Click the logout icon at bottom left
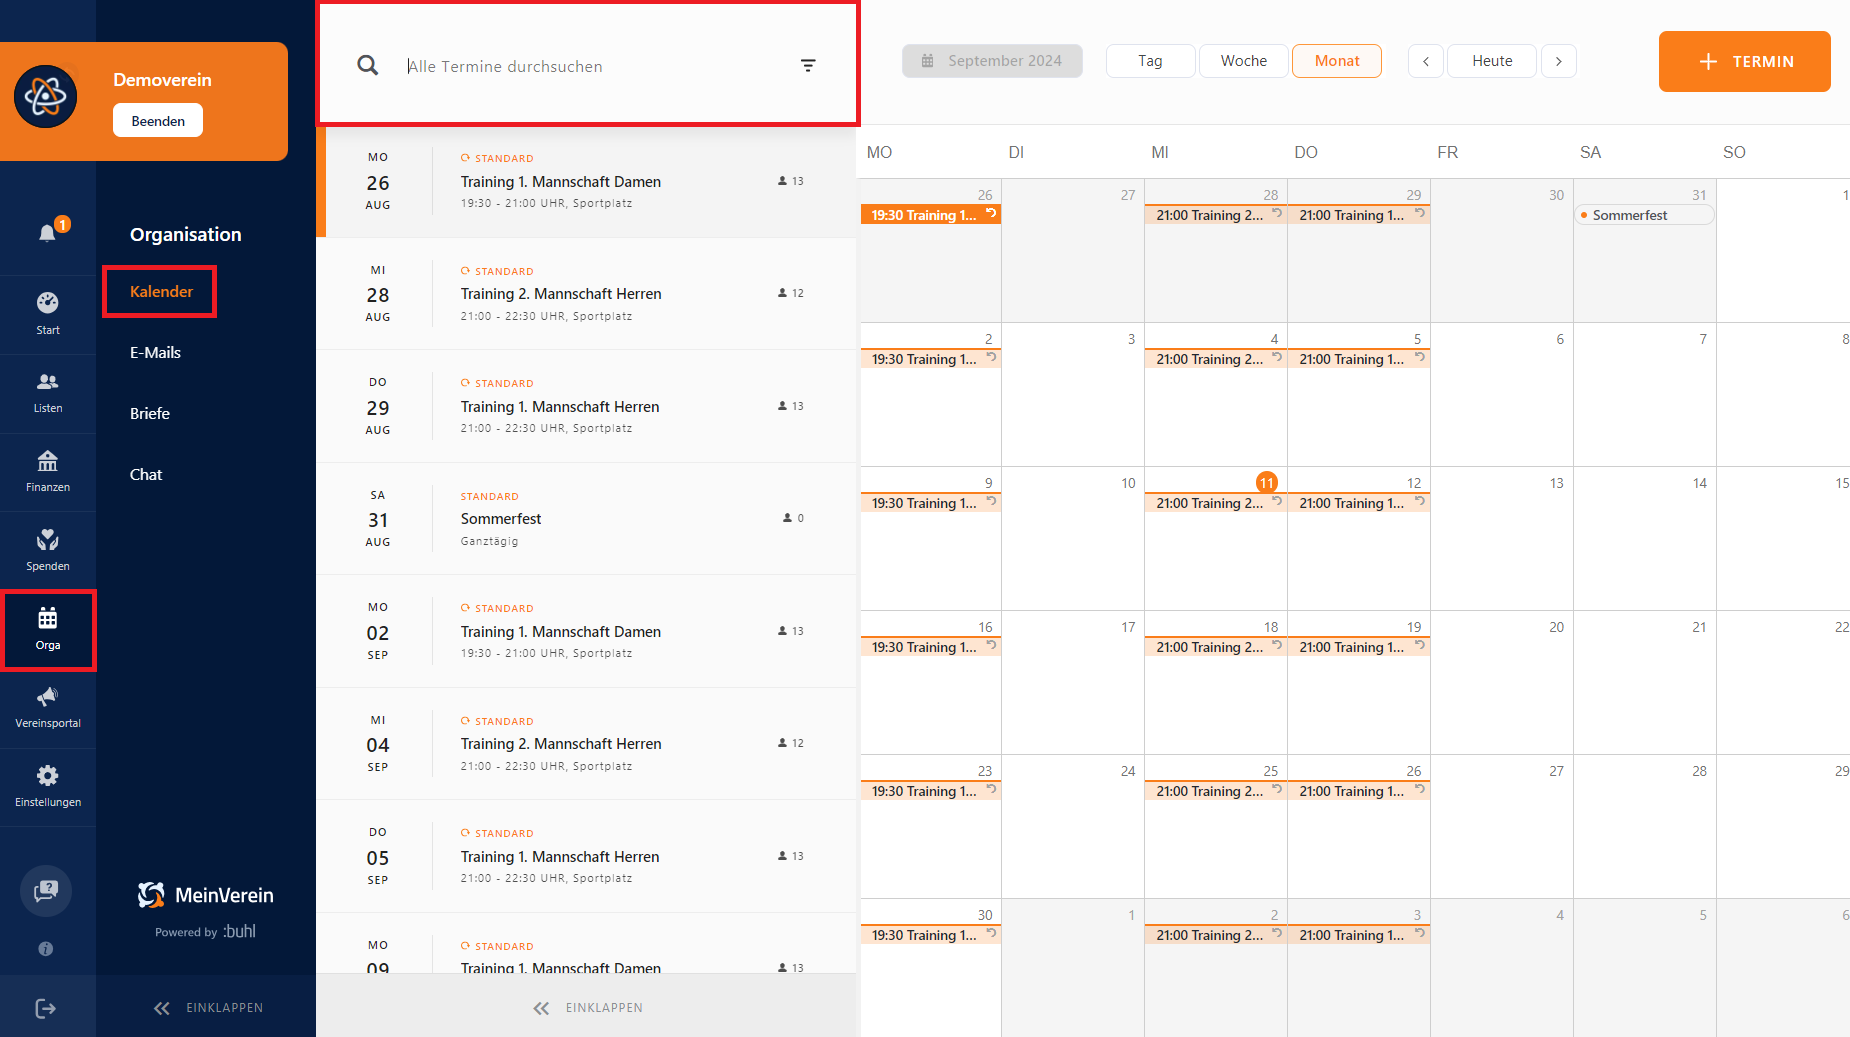 46,1008
